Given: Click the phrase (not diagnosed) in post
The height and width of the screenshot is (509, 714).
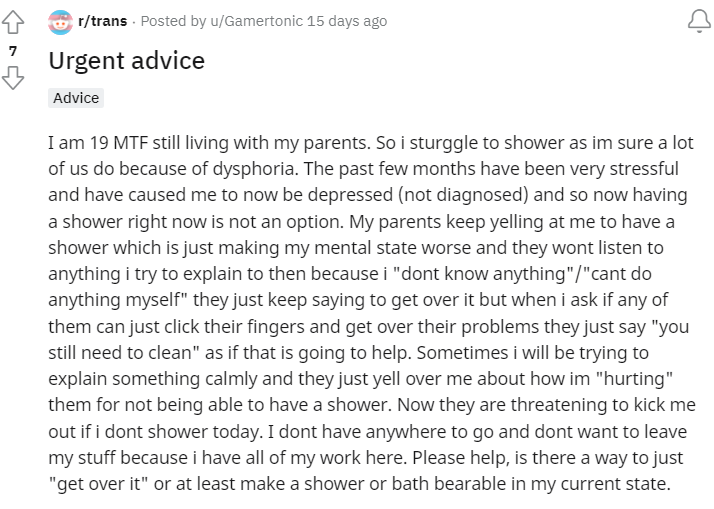Looking at the screenshot, I should [x=464, y=195].
